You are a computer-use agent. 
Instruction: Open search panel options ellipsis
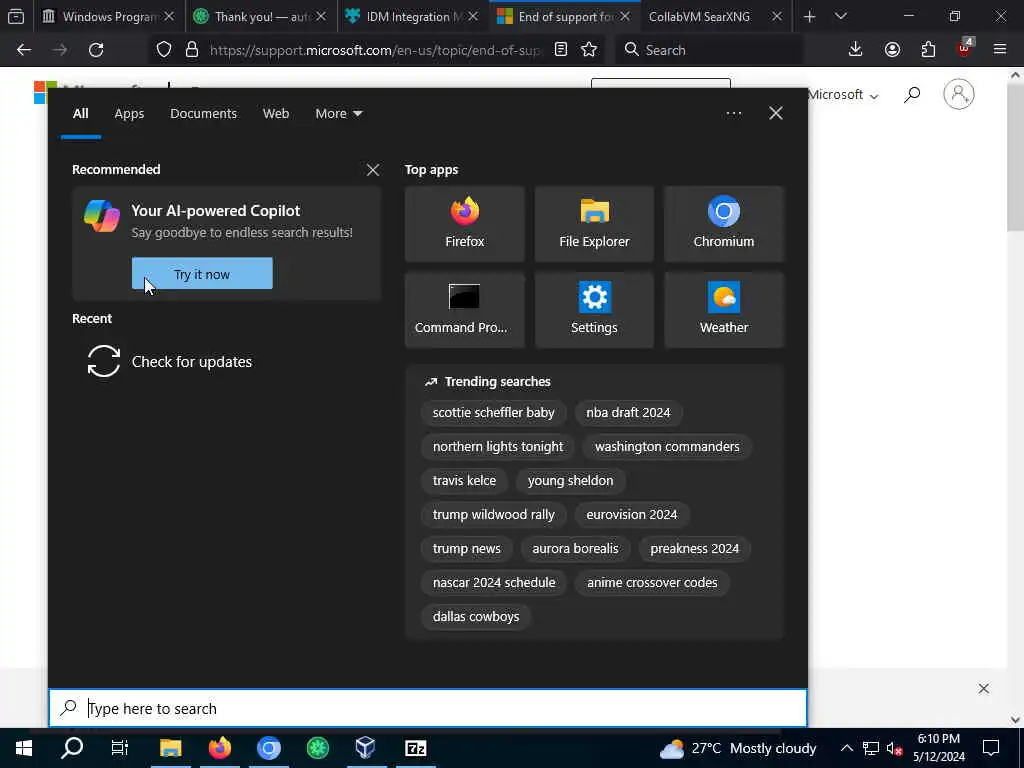[733, 114]
